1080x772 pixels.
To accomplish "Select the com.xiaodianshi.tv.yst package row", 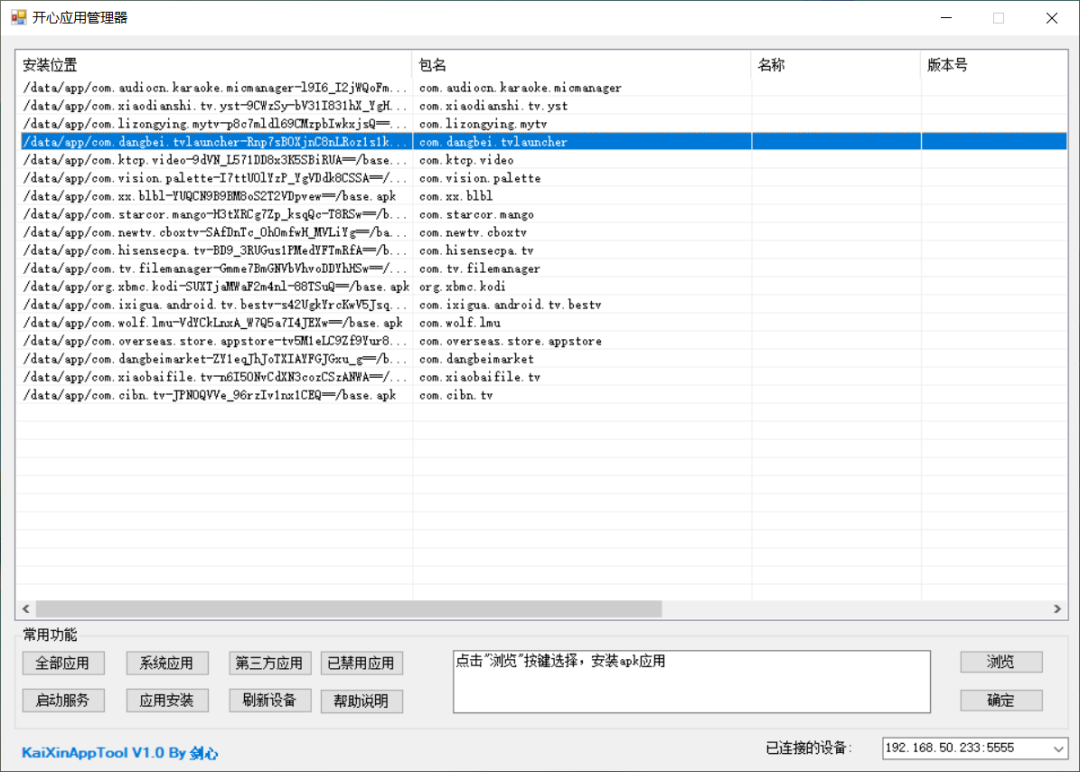I will point(541,105).
